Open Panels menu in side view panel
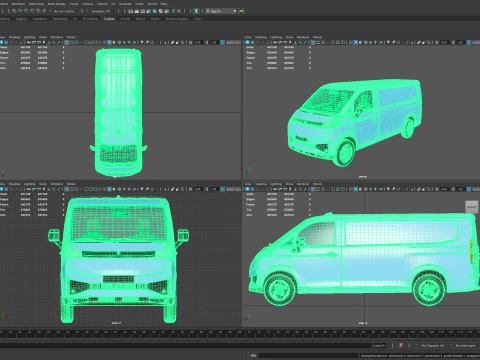The height and width of the screenshot is (360, 480). (x=317, y=184)
